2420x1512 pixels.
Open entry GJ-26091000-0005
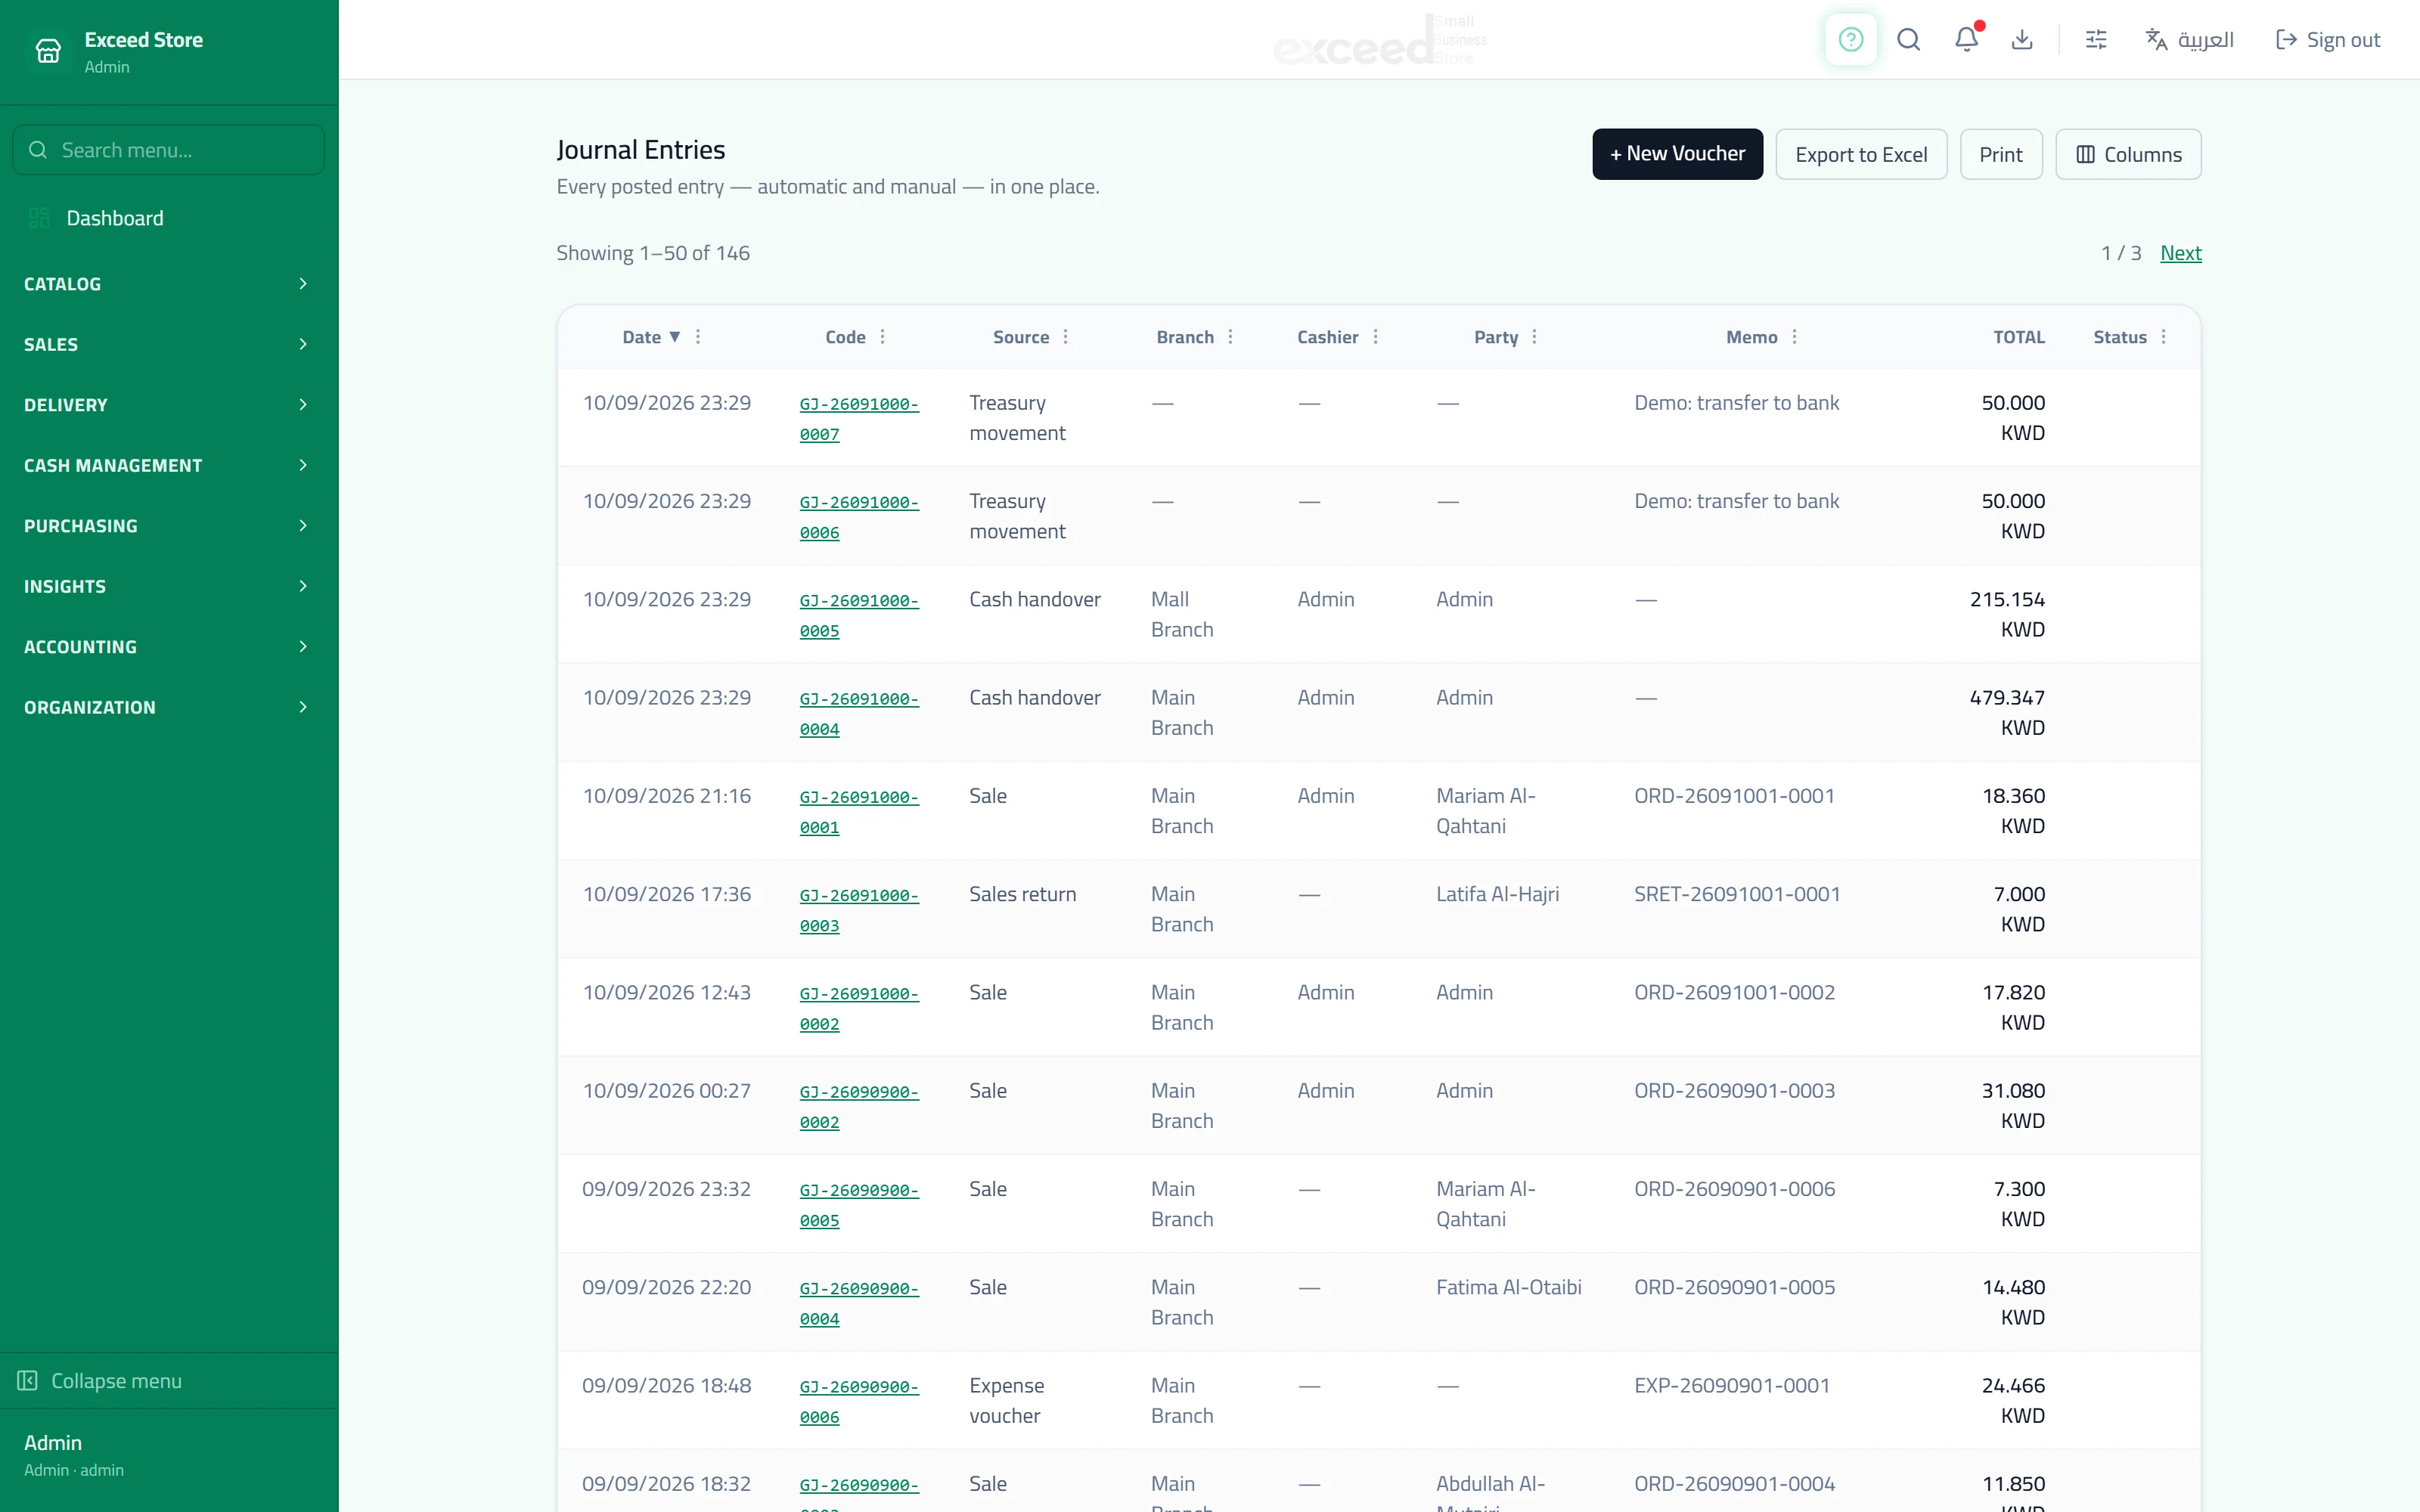point(859,615)
